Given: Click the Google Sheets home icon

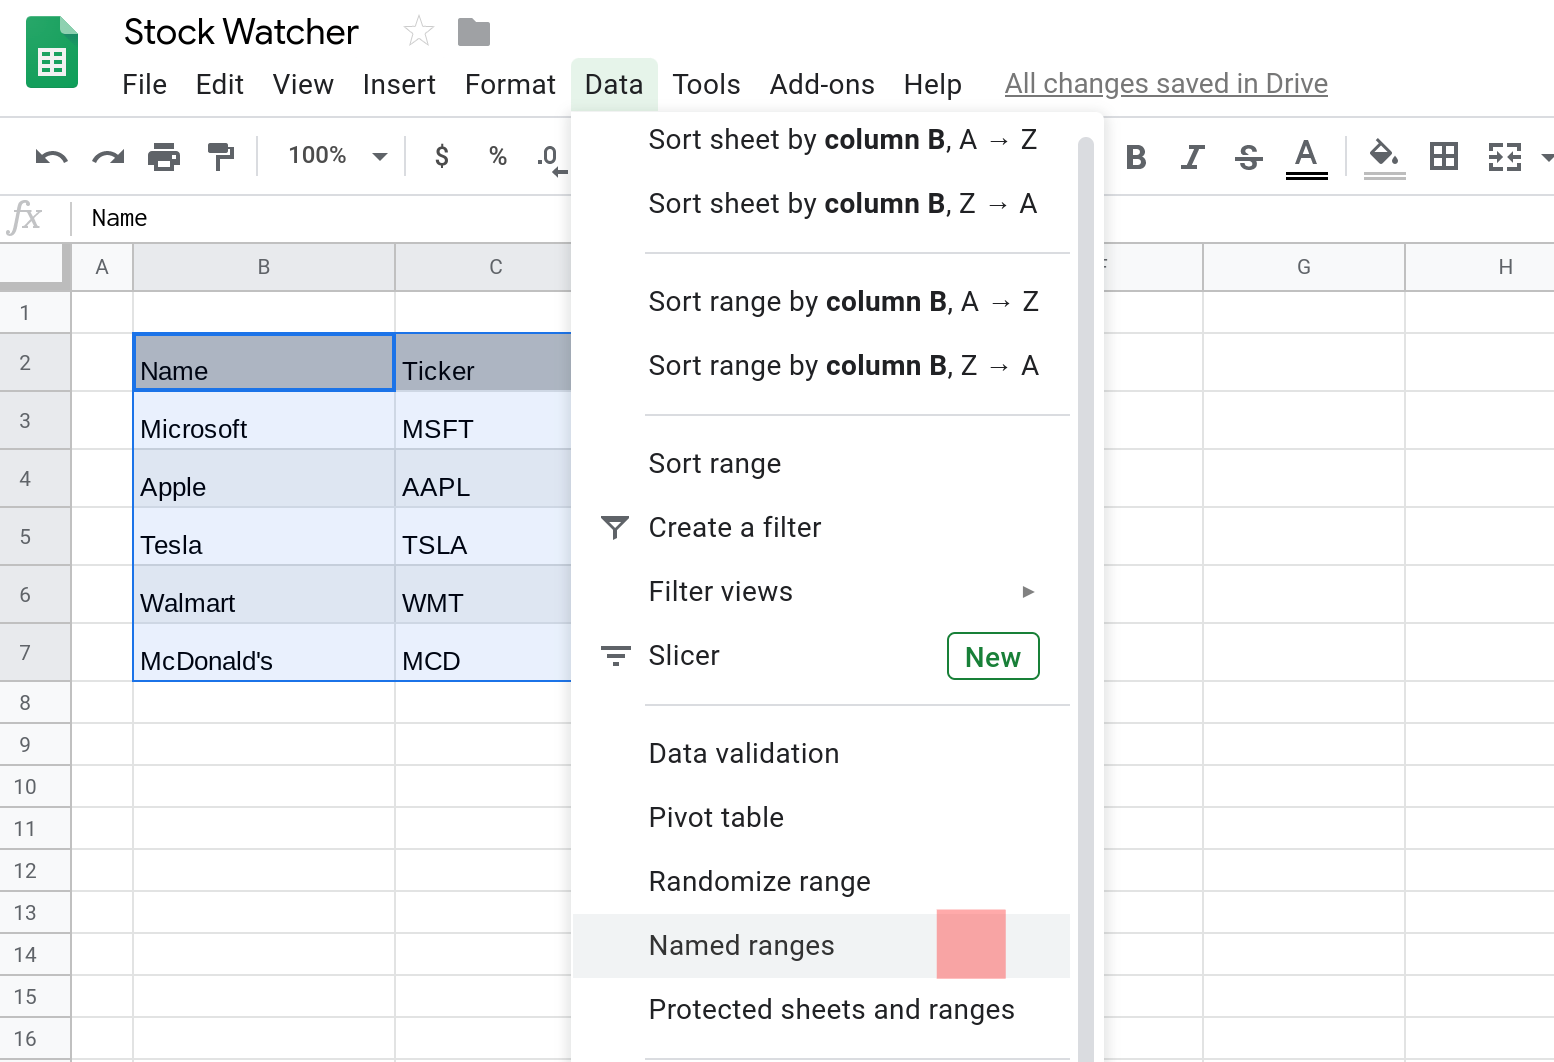Looking at the screenshot, I should click(x=52, y=52).
